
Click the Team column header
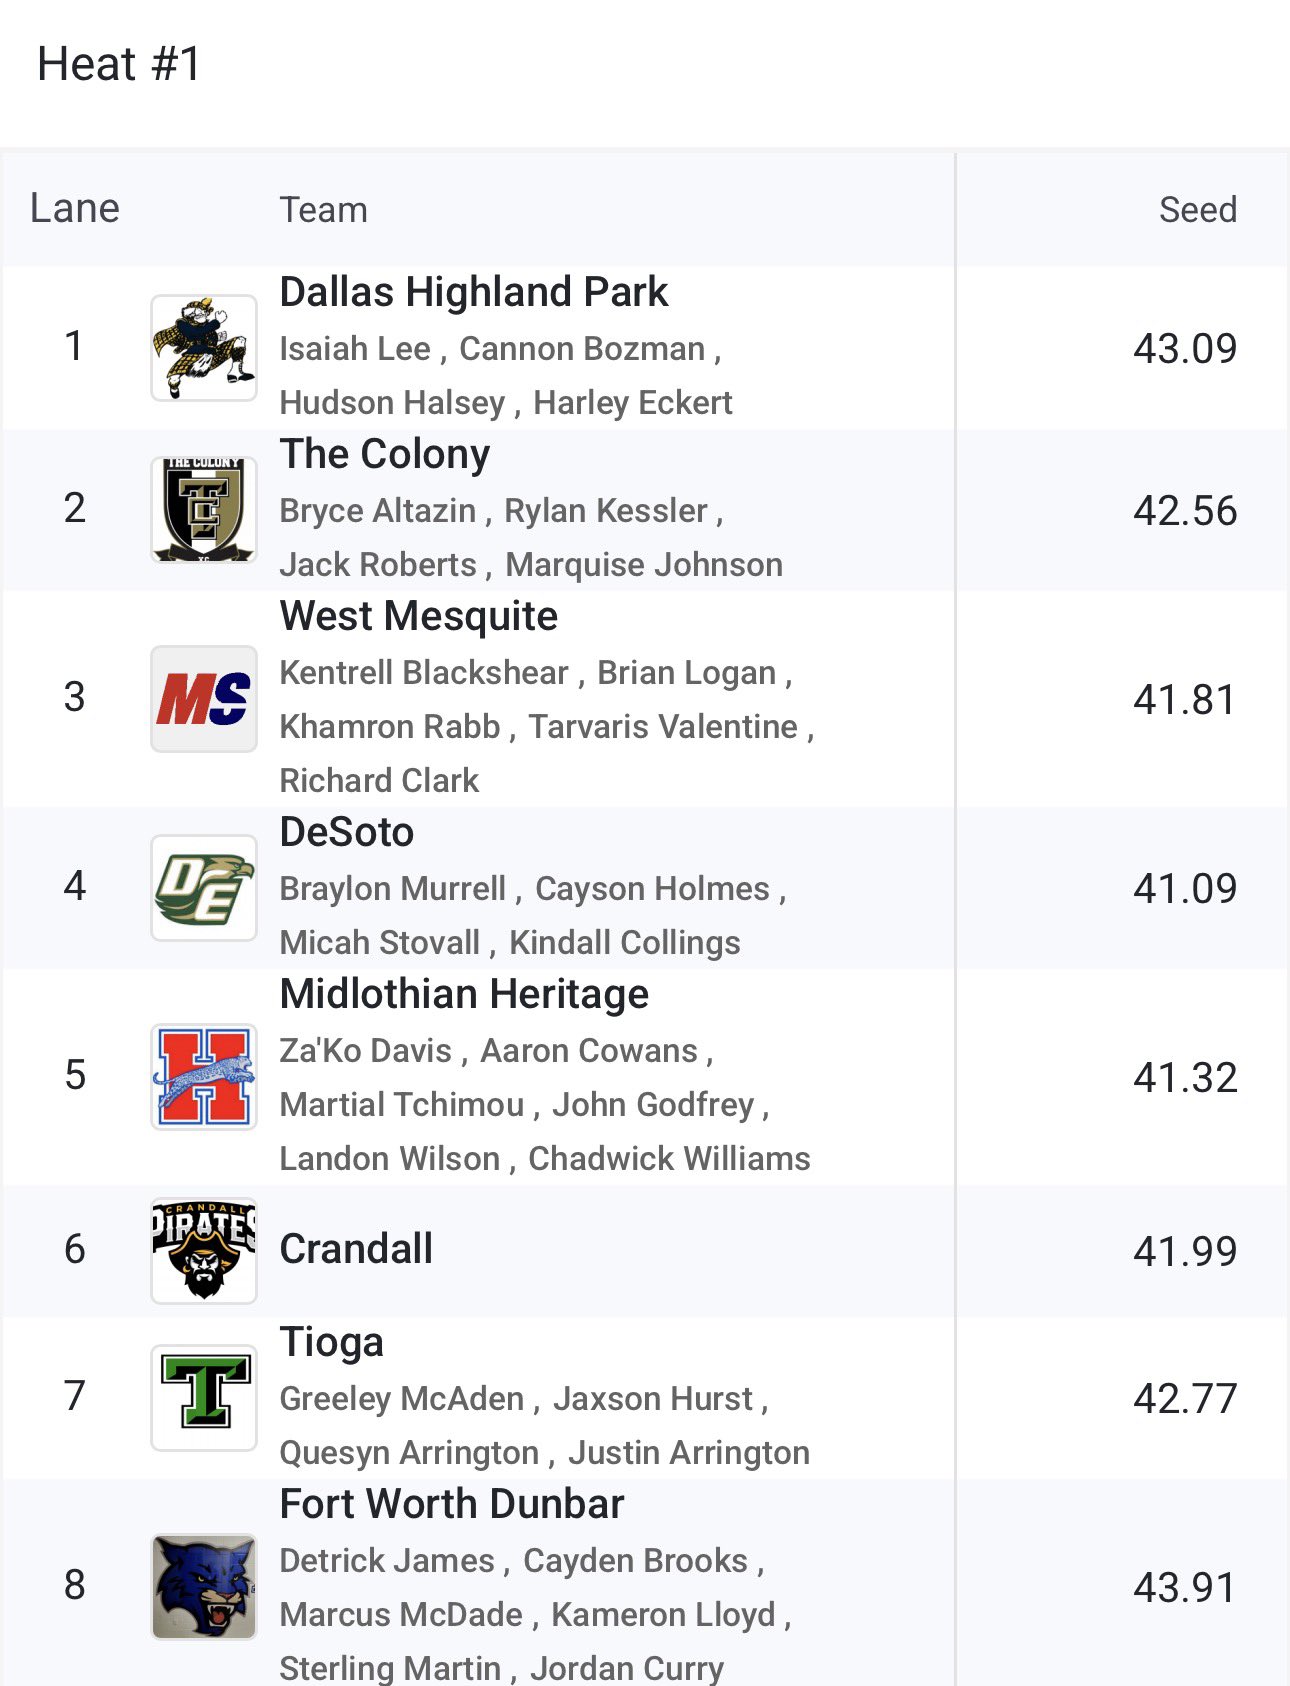(x=323, y=210)
